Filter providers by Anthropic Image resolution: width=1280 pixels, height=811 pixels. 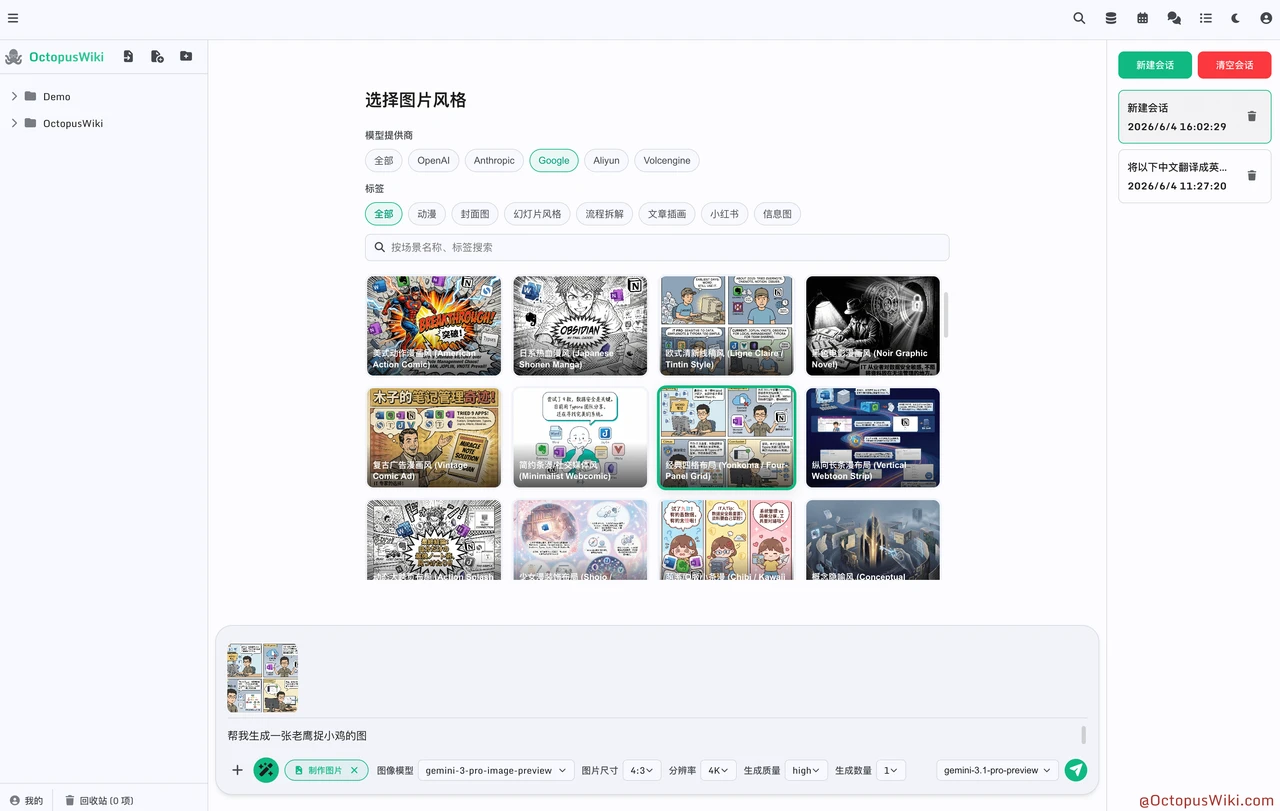(494, 160)
